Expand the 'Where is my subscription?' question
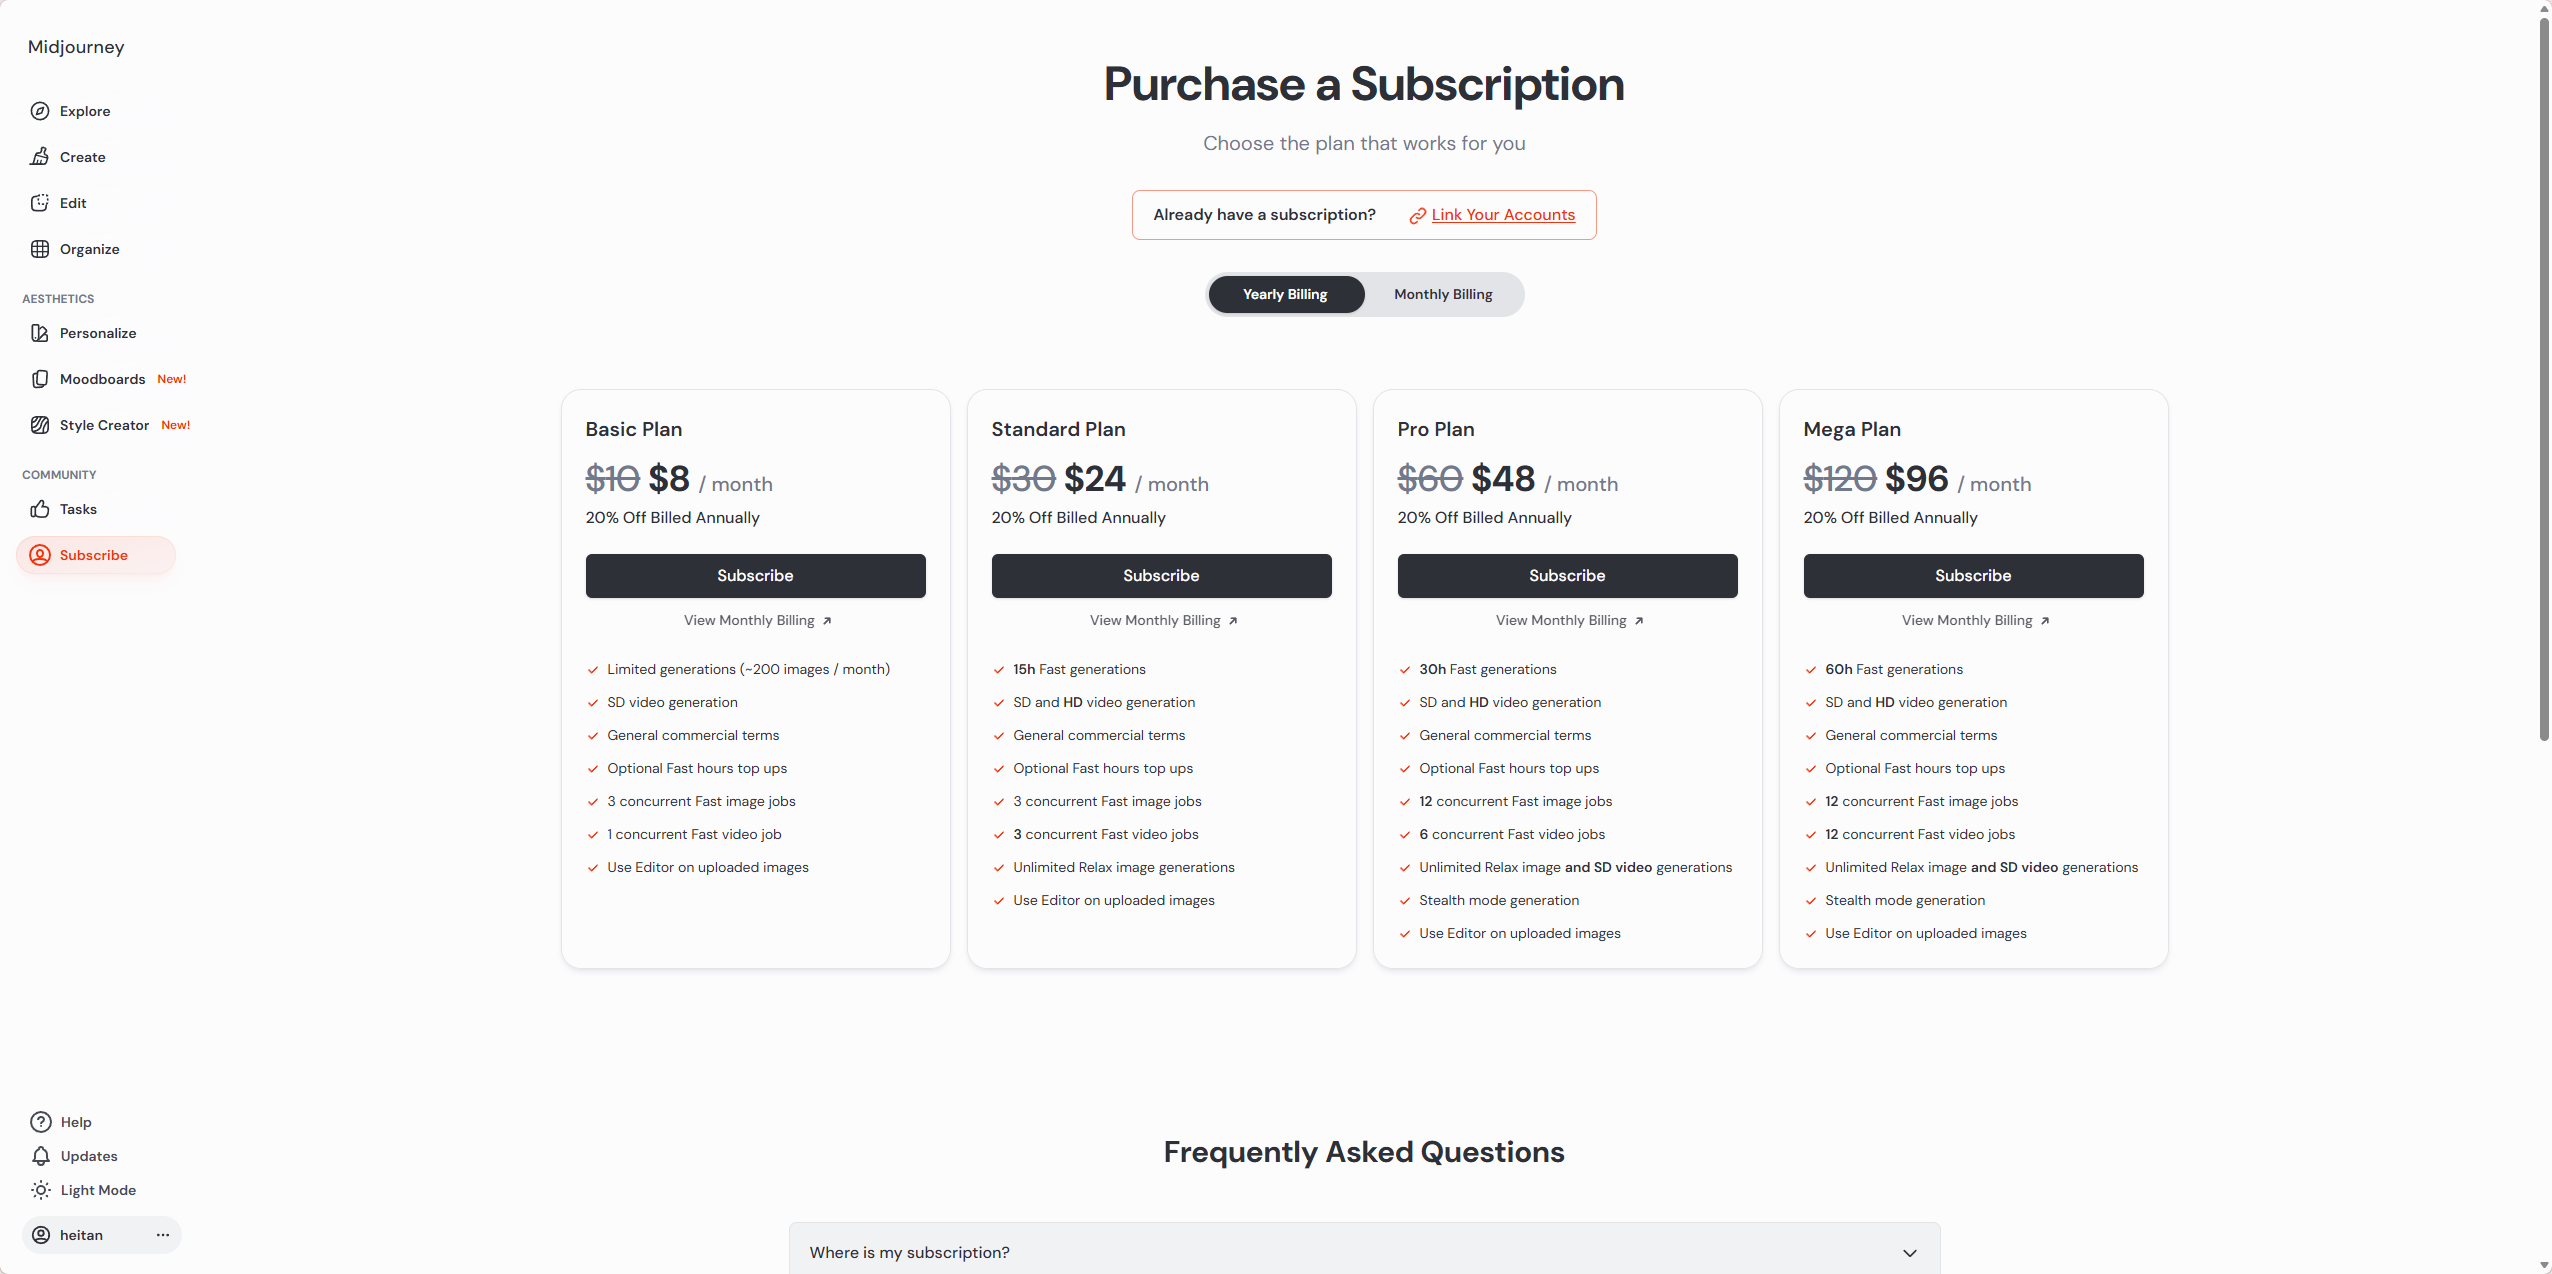 pyautogui.click(x=1364, y=1252)
